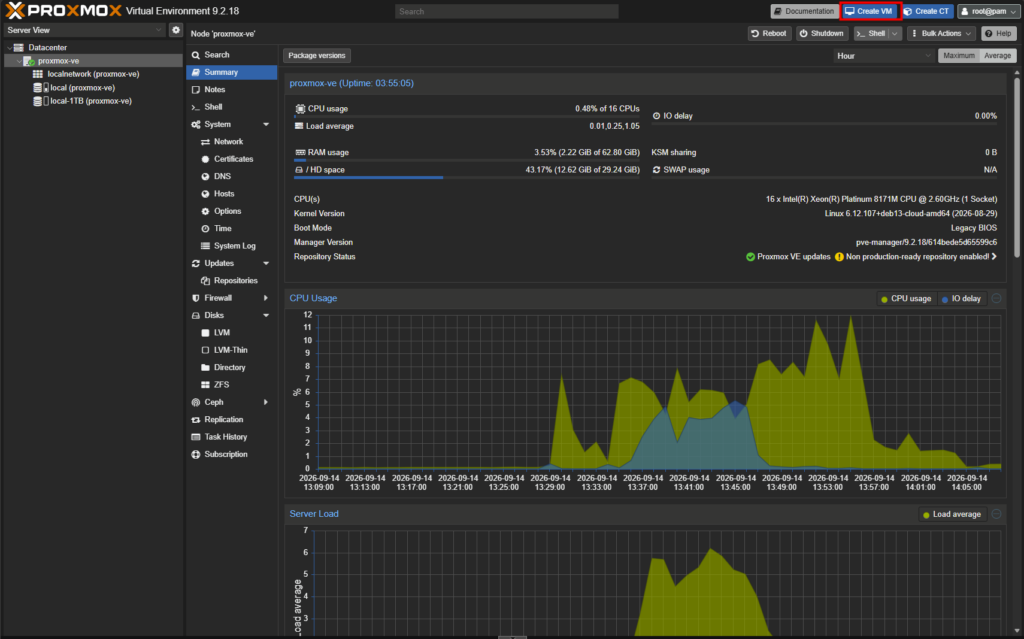Collapse the System menu section
The image size is (1024, 639).
click(266, 125)
